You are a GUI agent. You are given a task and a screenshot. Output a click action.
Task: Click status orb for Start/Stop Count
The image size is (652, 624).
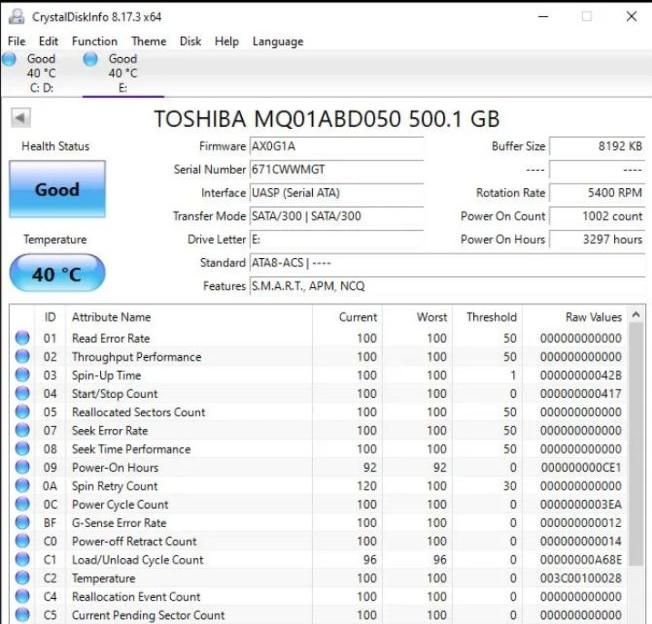(x=22, y=393)
